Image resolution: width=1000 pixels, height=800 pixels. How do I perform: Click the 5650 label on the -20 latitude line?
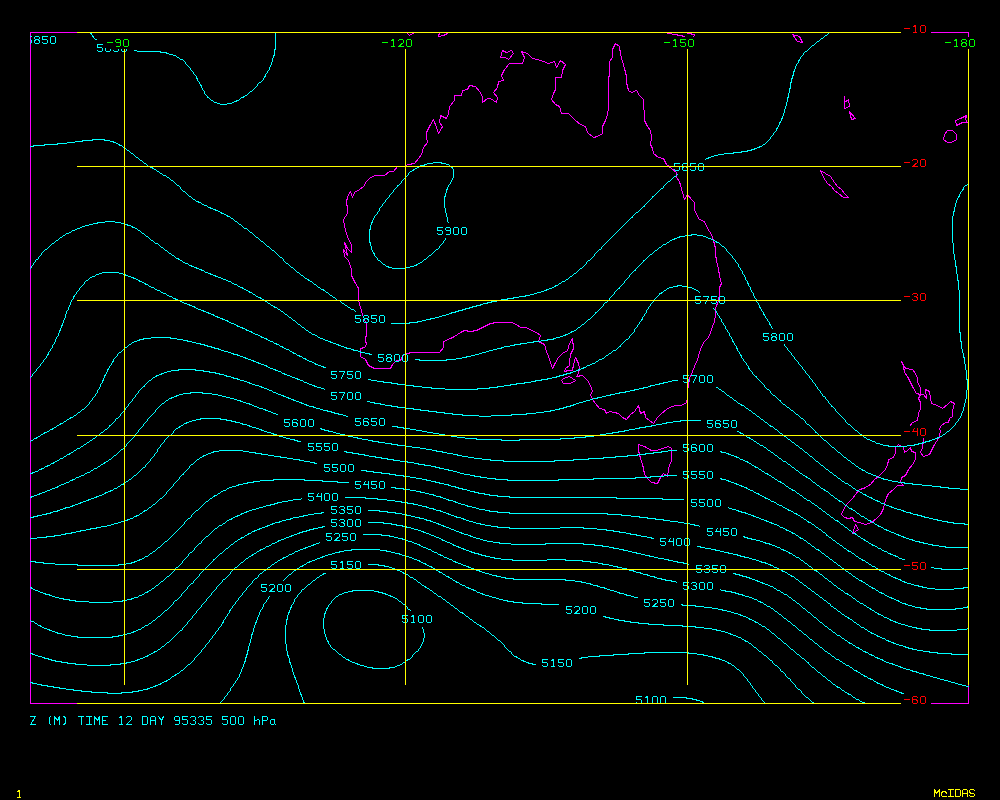click(x=688, y=167)
